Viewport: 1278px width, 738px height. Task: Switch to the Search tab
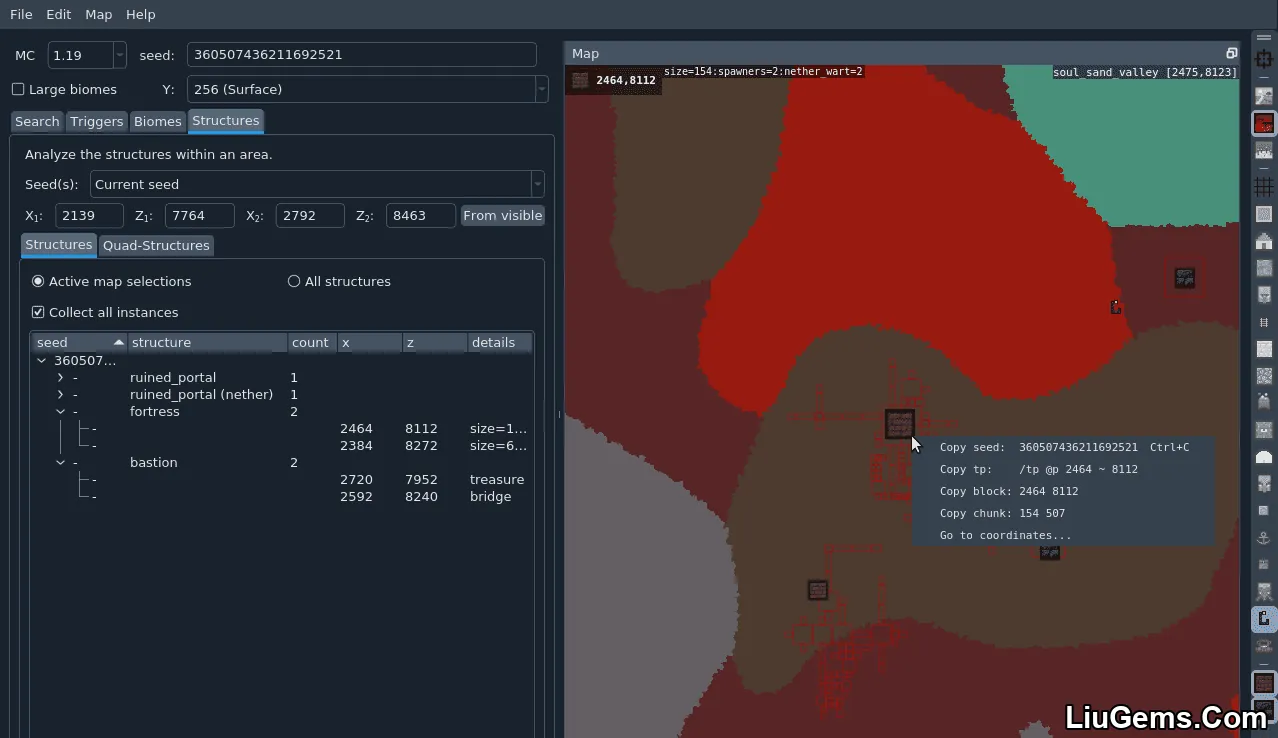(x=37, y=121)
